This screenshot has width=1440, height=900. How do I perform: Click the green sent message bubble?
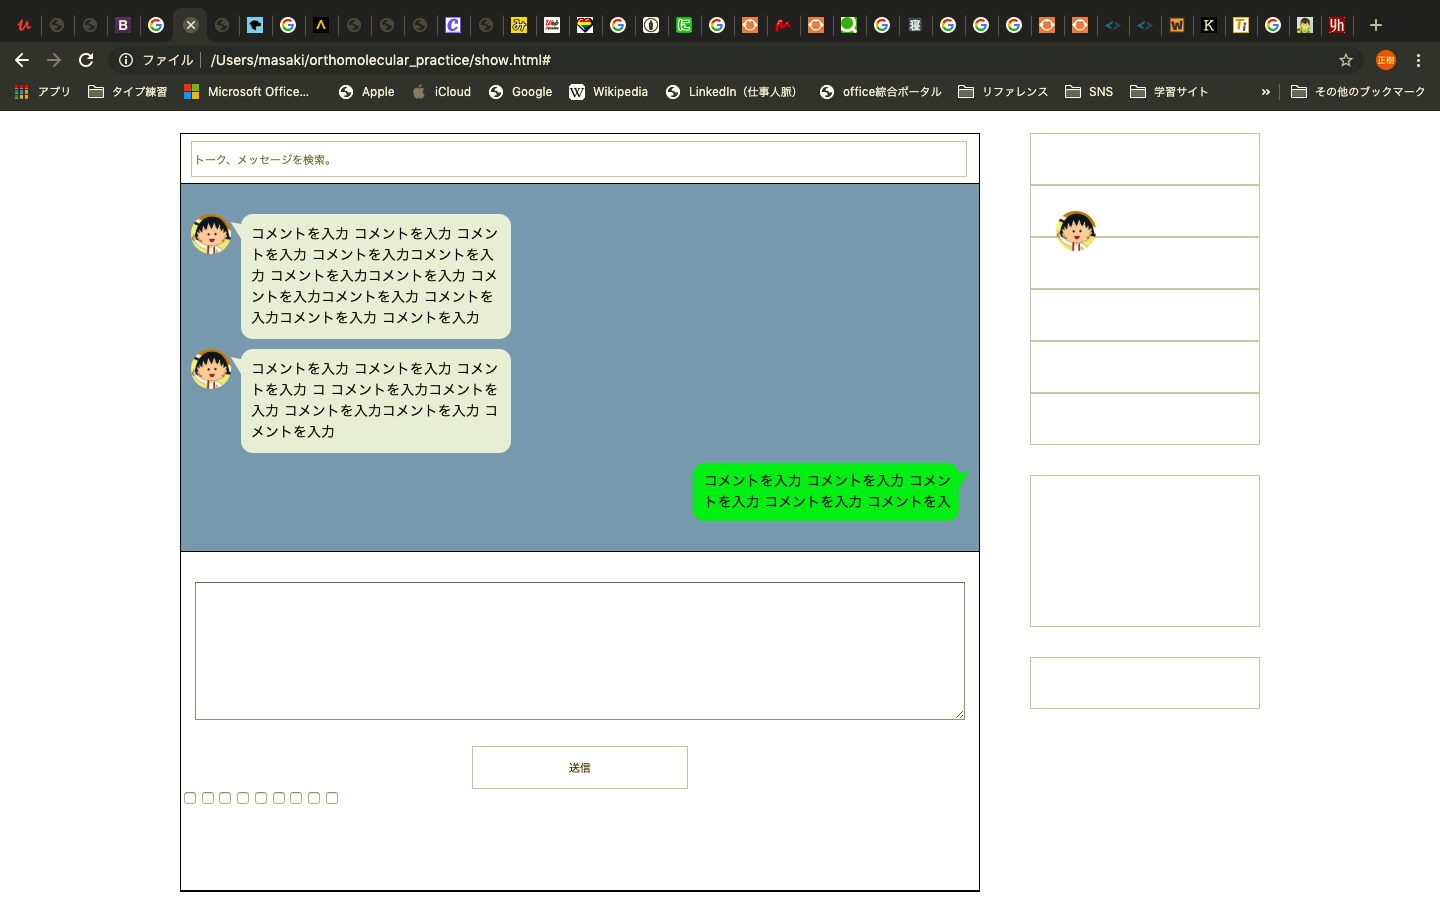[826, 491]
